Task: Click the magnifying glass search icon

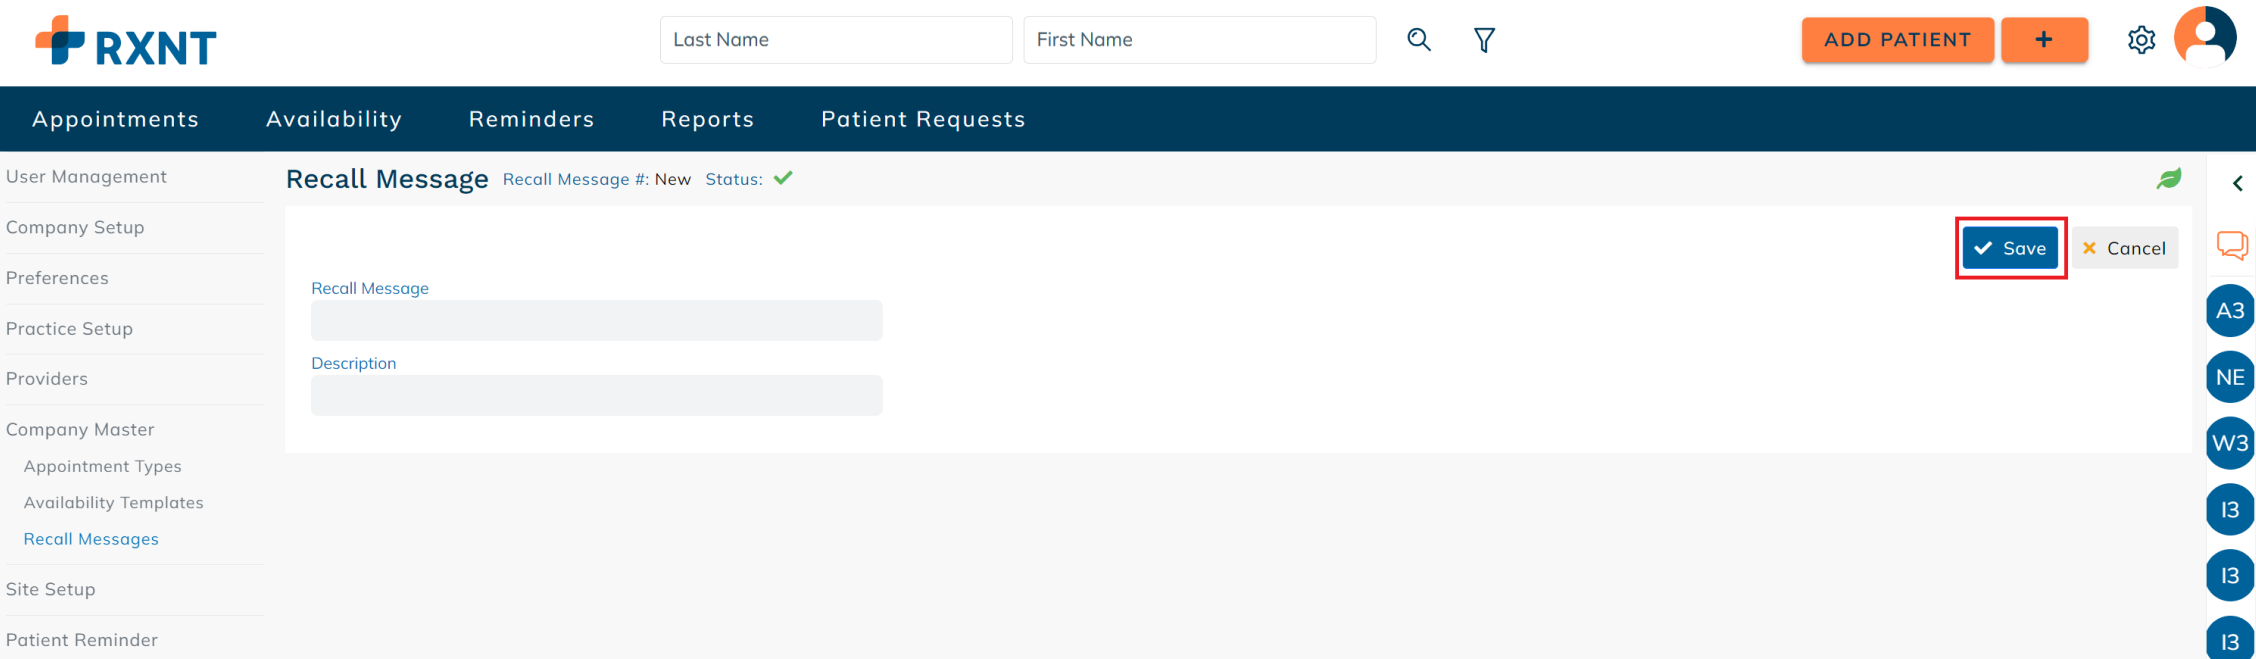Action: (x=1418, y=40)
